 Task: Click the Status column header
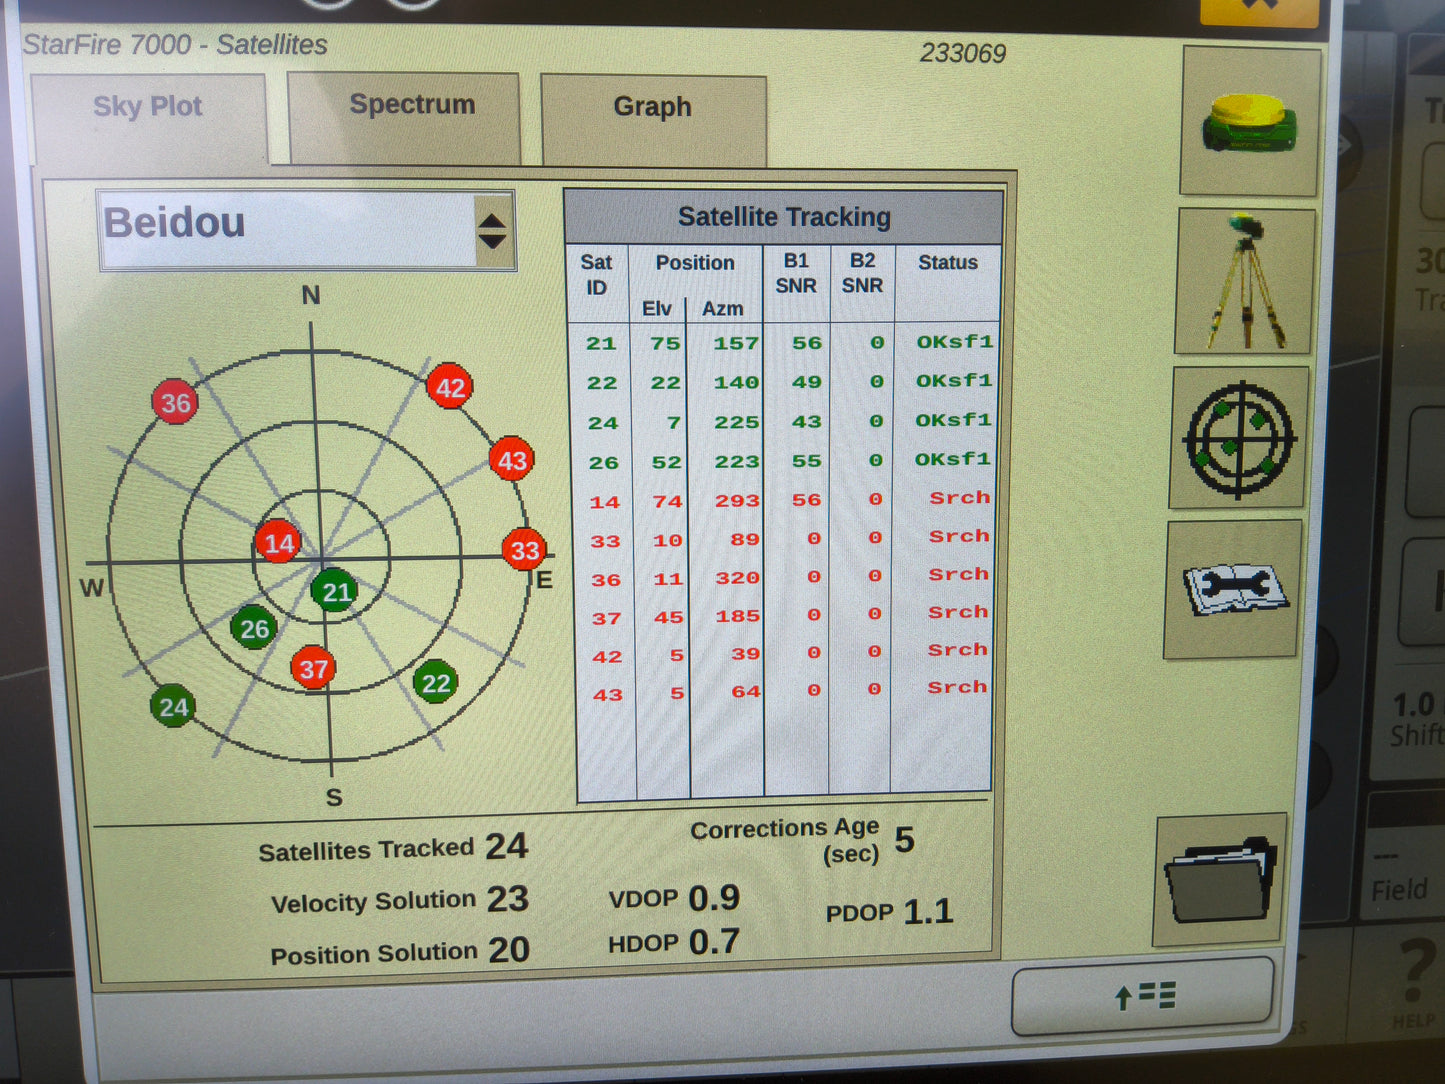pos(948,263)
